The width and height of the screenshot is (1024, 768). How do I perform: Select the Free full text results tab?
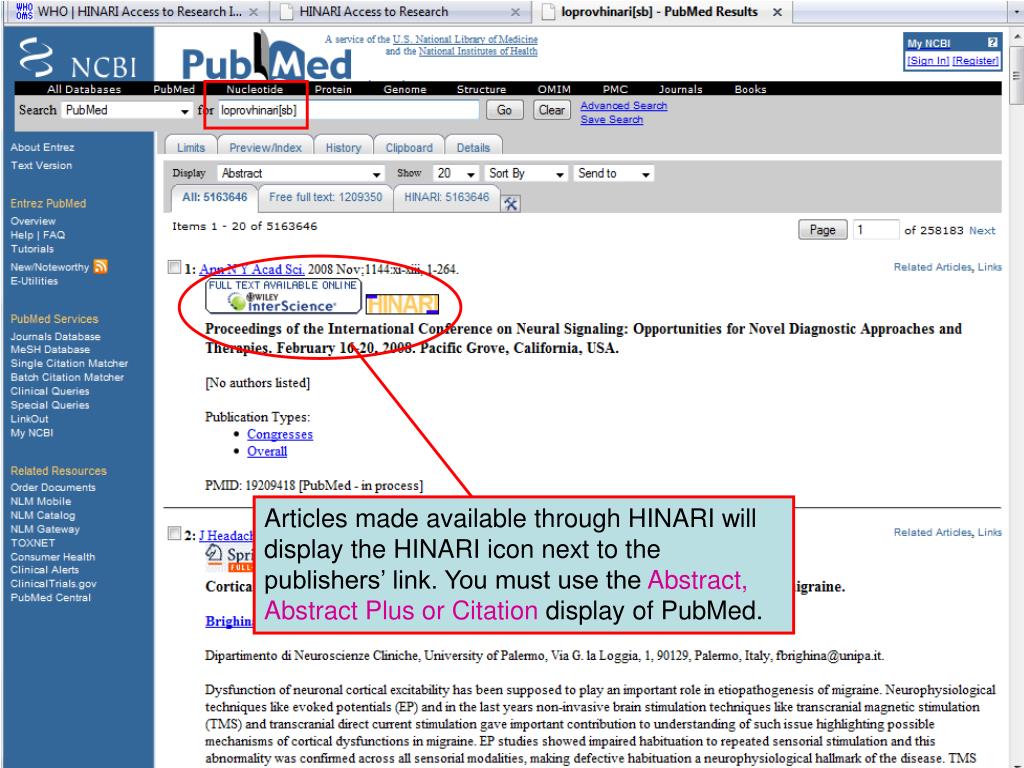pos(325,197)
